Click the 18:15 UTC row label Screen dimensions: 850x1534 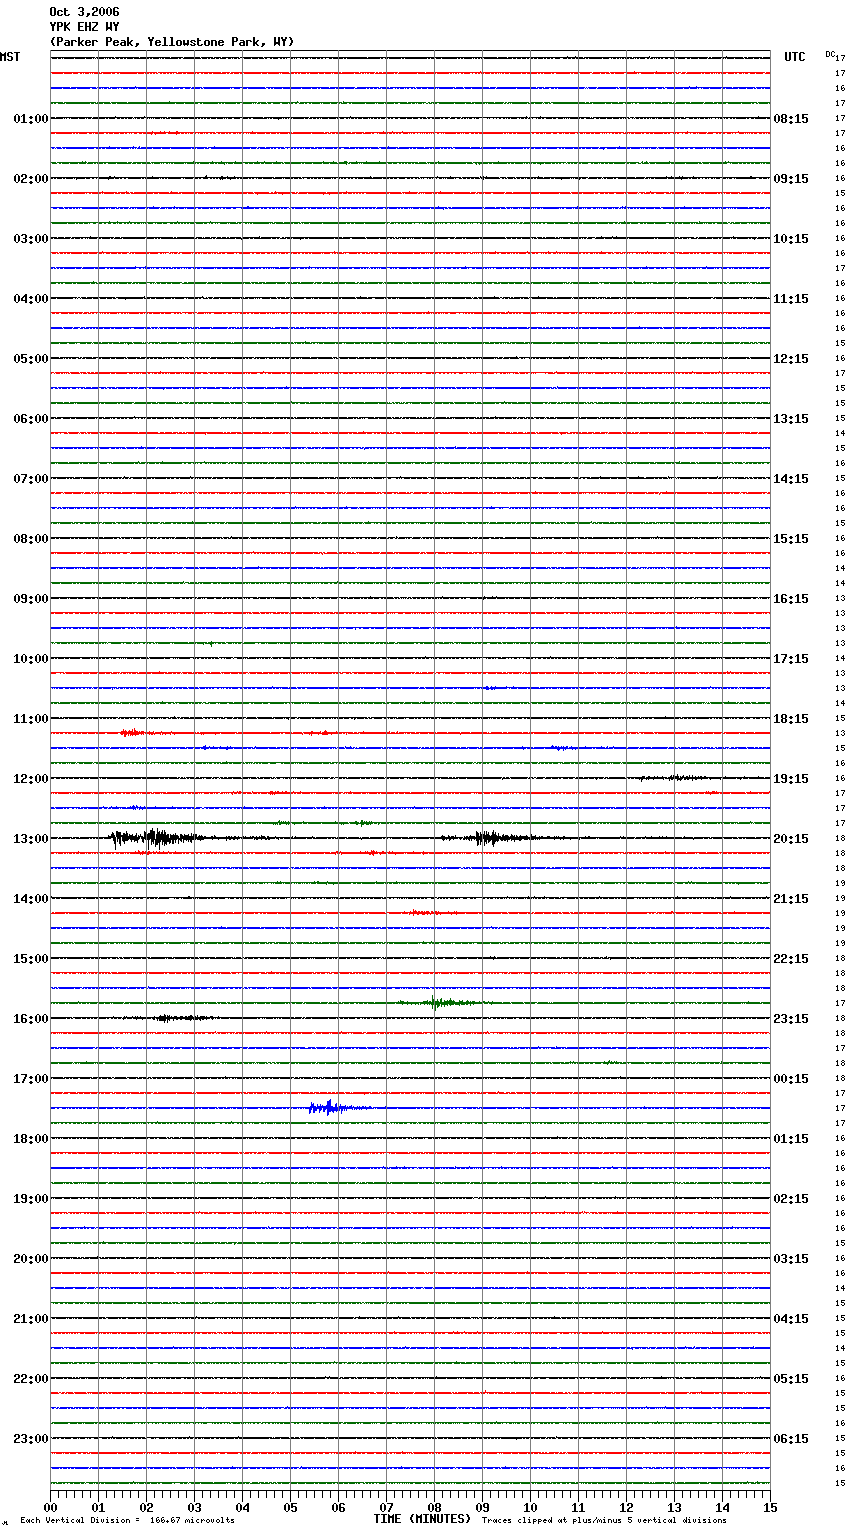791,719
